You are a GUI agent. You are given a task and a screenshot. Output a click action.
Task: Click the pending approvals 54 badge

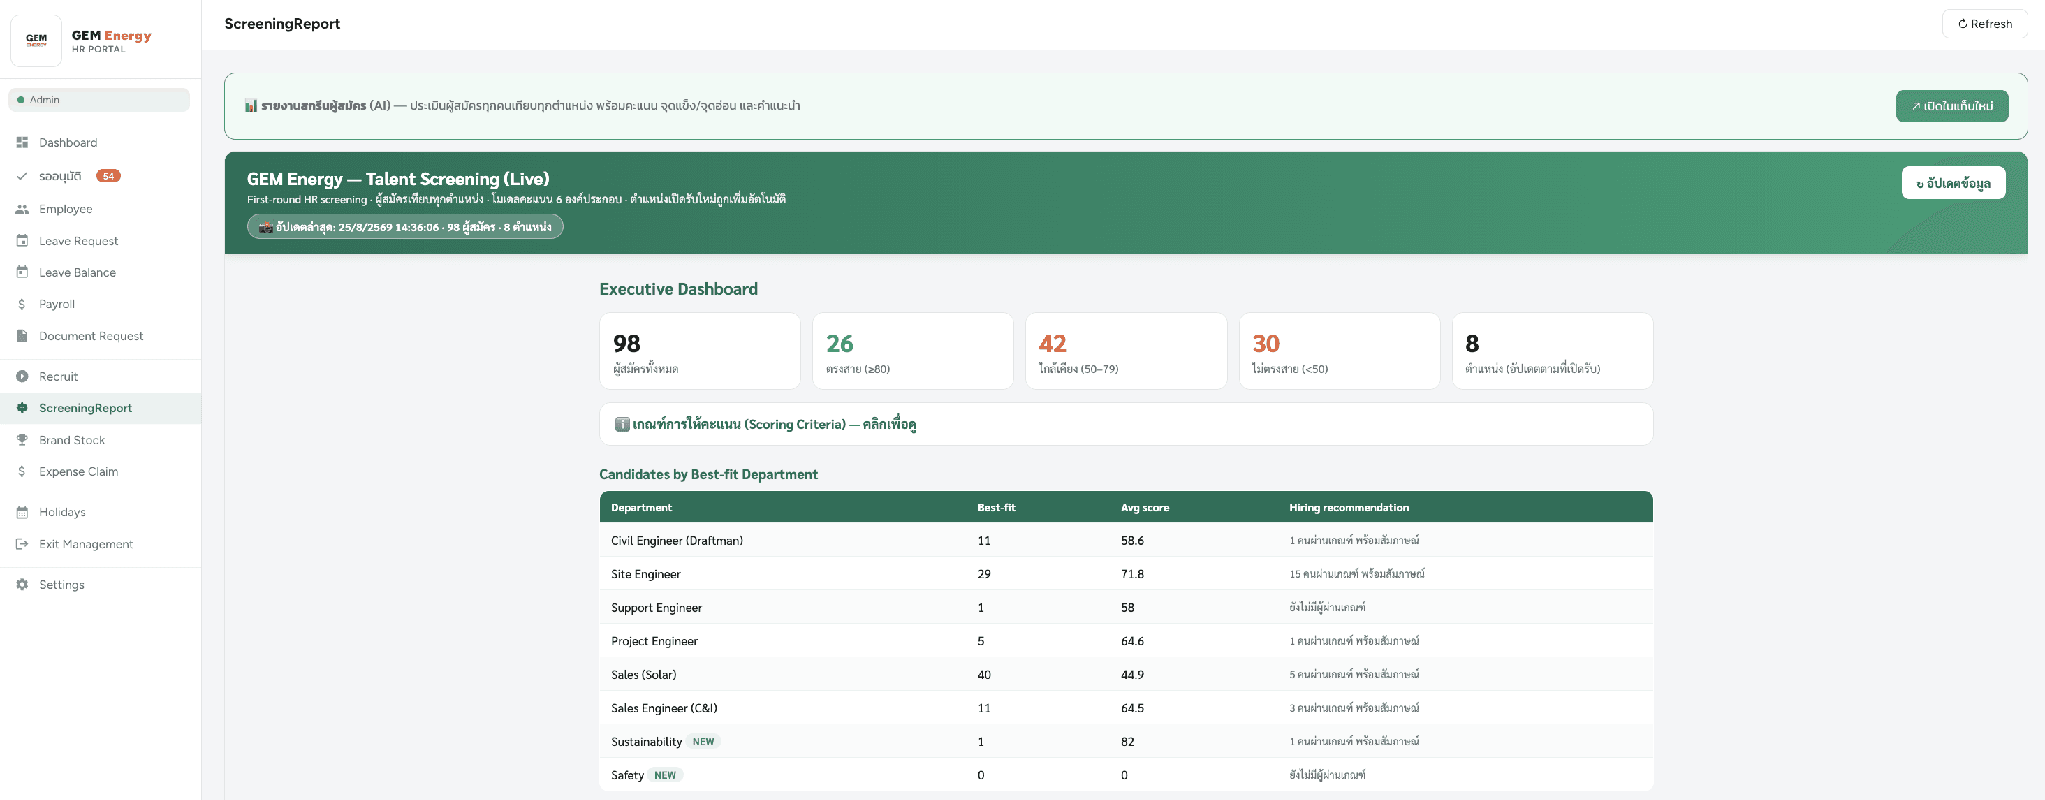click(108, 176)
